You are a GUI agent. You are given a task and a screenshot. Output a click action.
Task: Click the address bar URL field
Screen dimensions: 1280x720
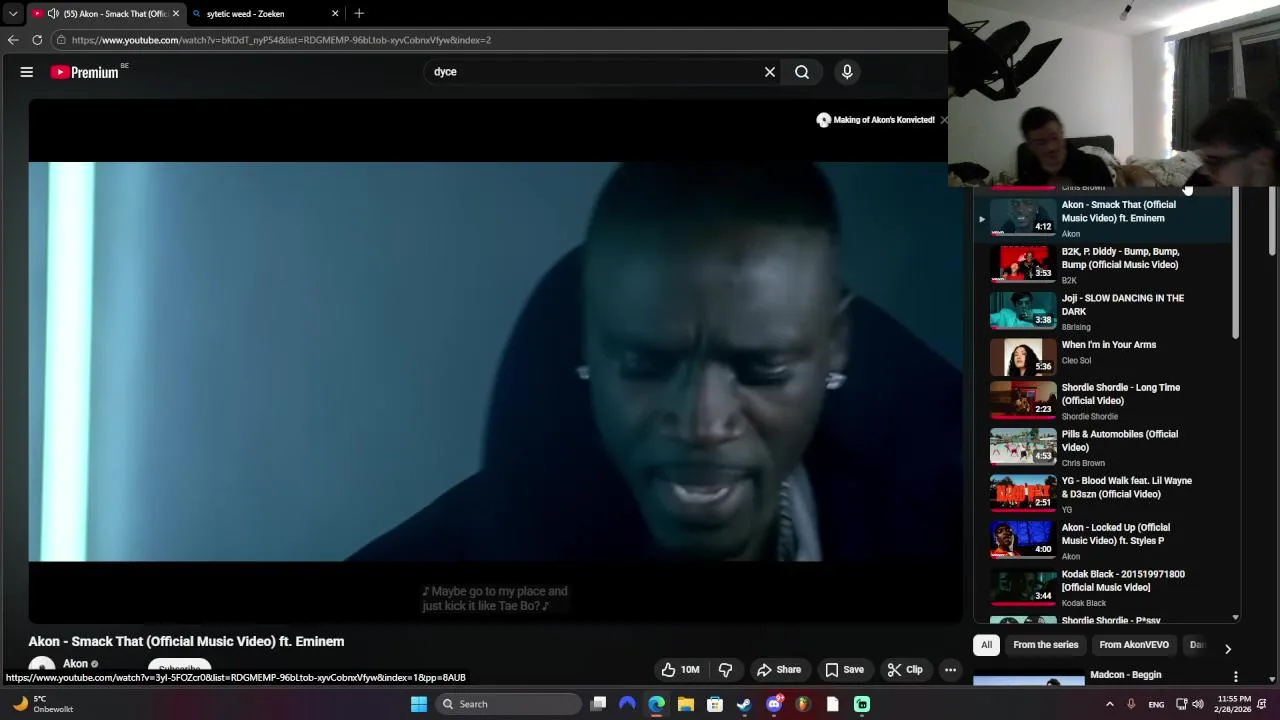pos(500,40)
